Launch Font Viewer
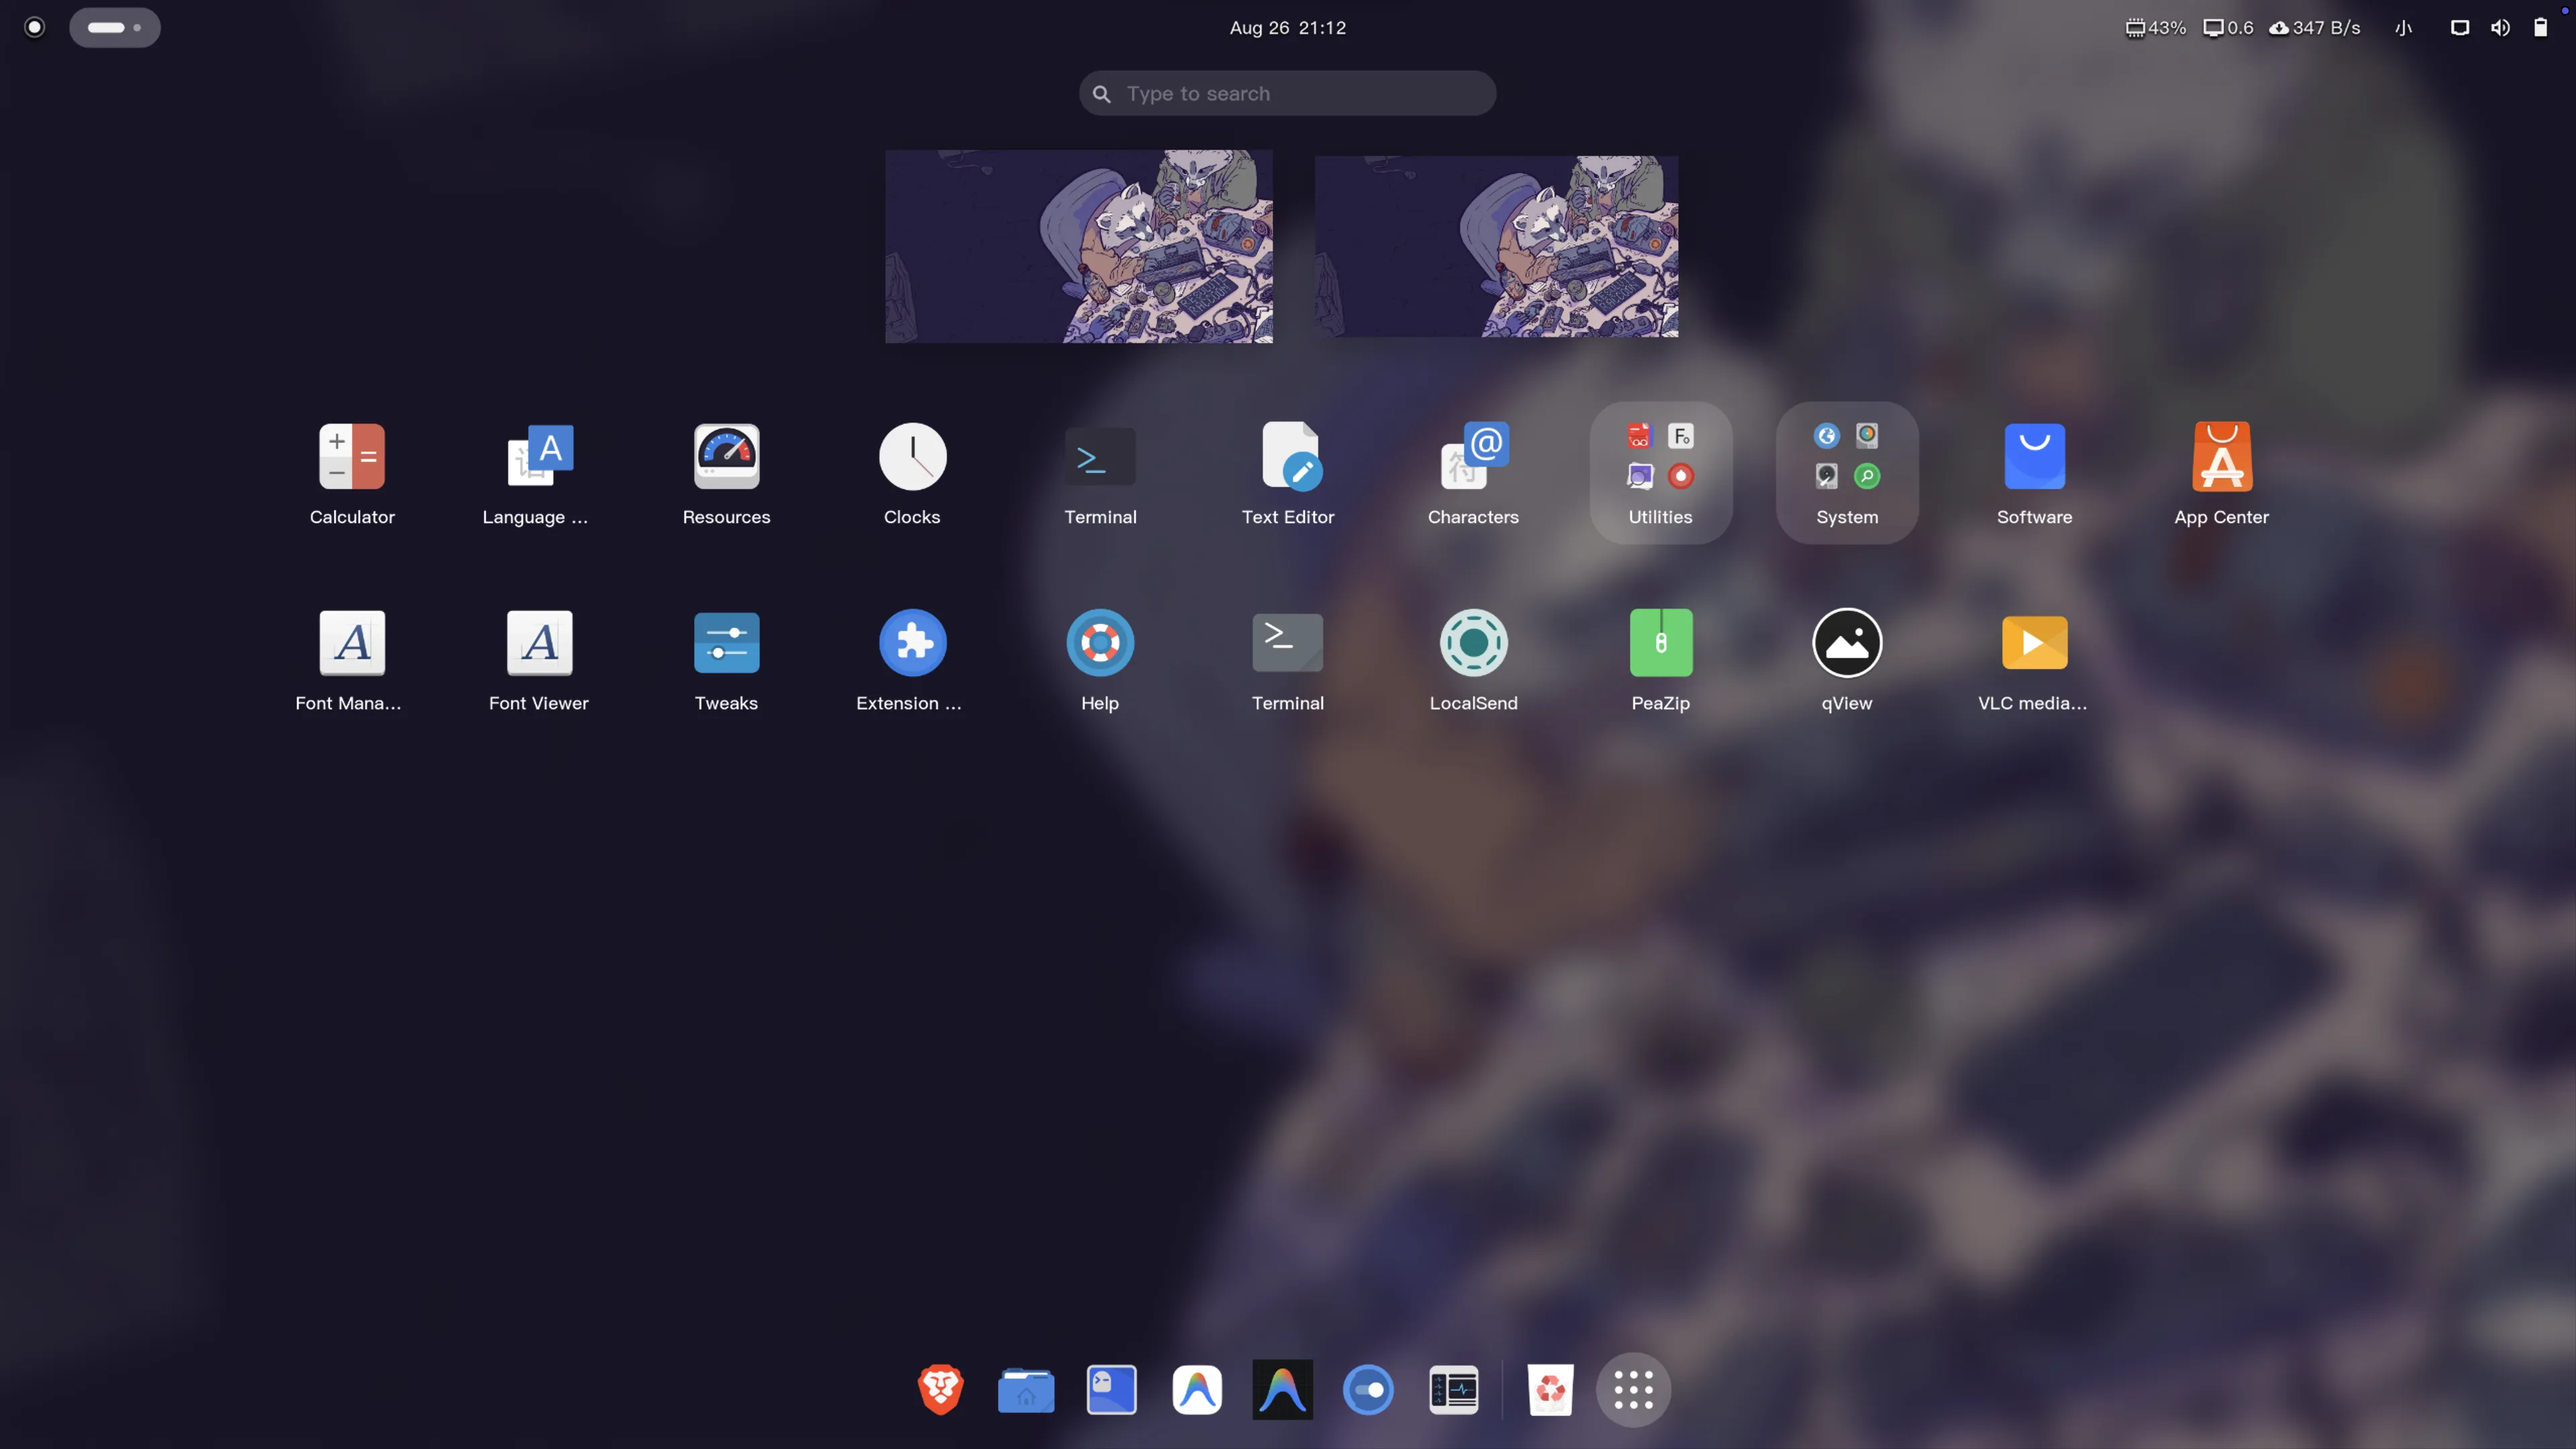Viewport: 2576px width, 1449px height. click(x=539, y=642)
